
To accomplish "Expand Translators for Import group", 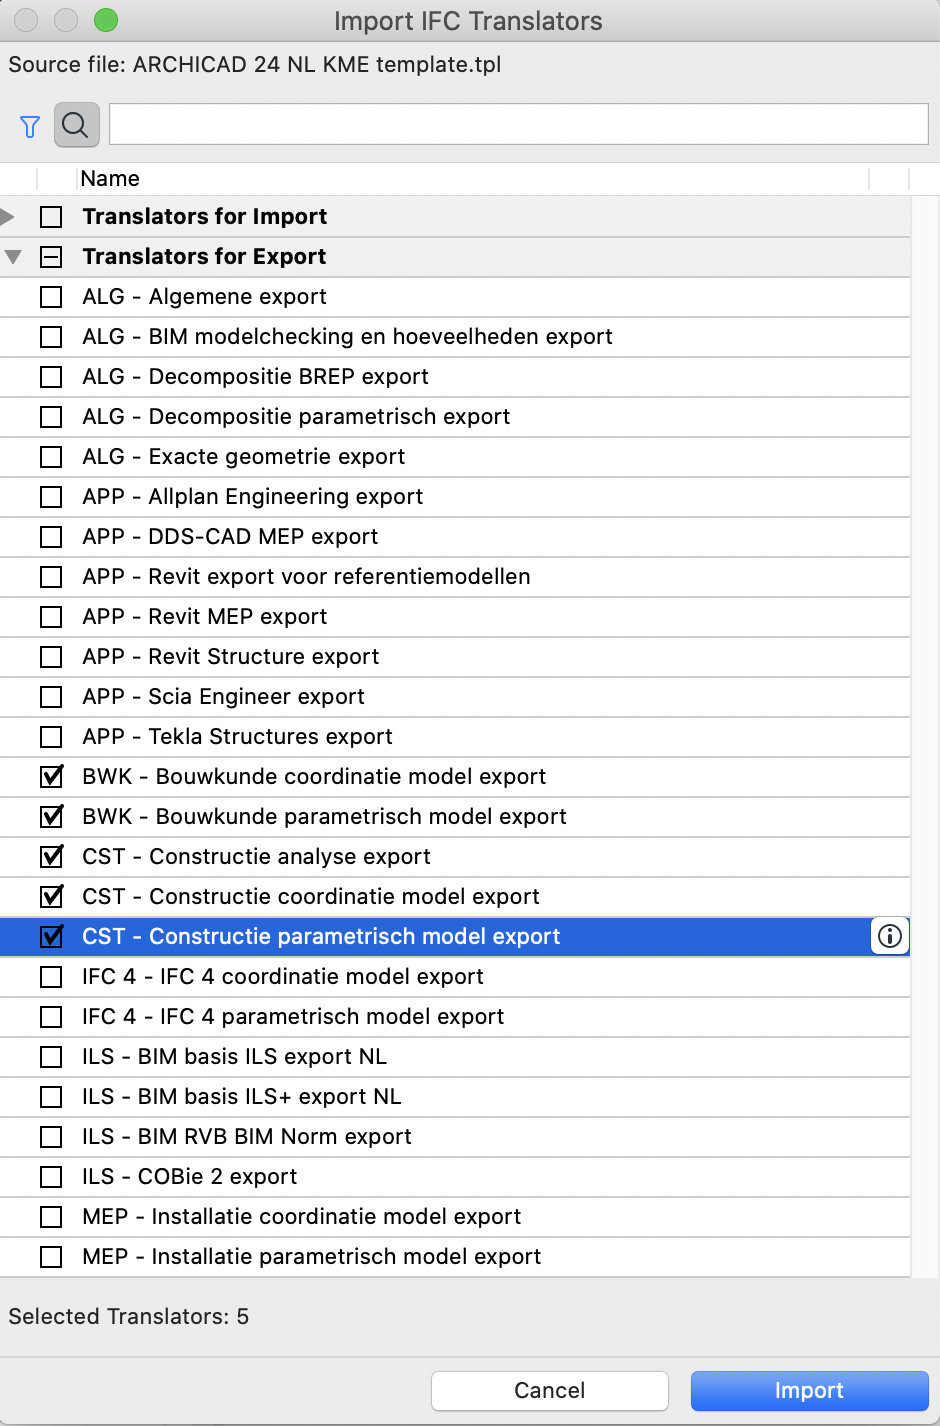I will click(x=9, y=216).
